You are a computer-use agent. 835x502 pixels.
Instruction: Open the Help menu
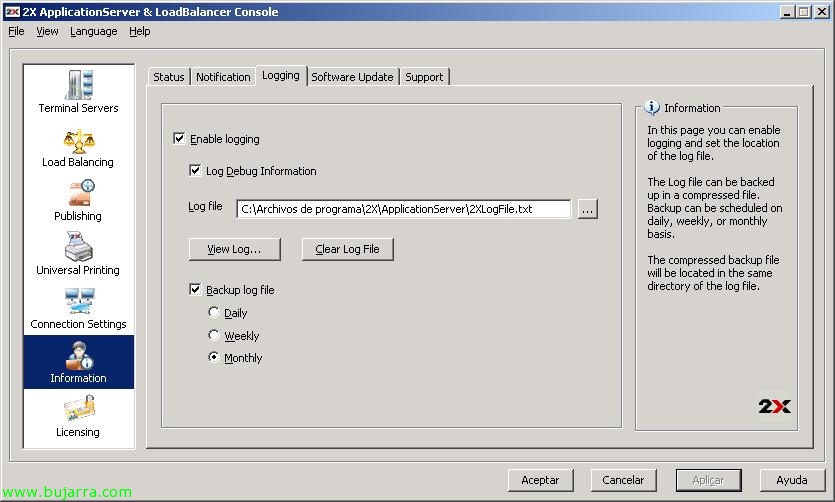[140, 31]
